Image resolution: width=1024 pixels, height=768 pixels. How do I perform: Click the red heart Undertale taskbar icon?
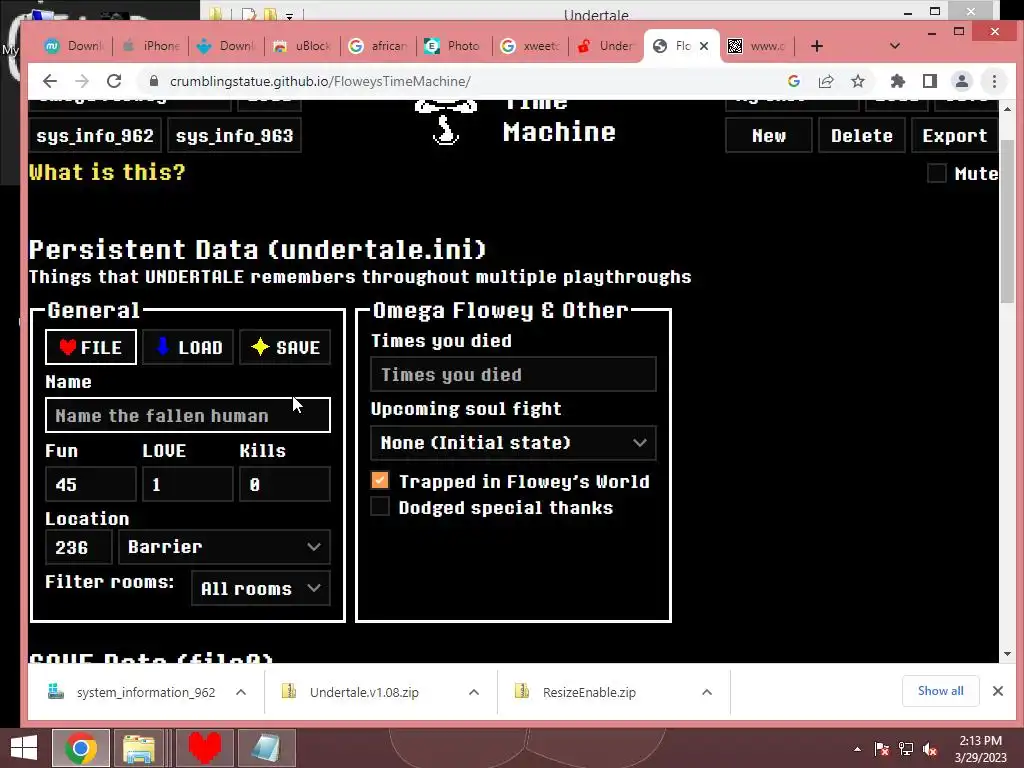(x=204, y=748)
